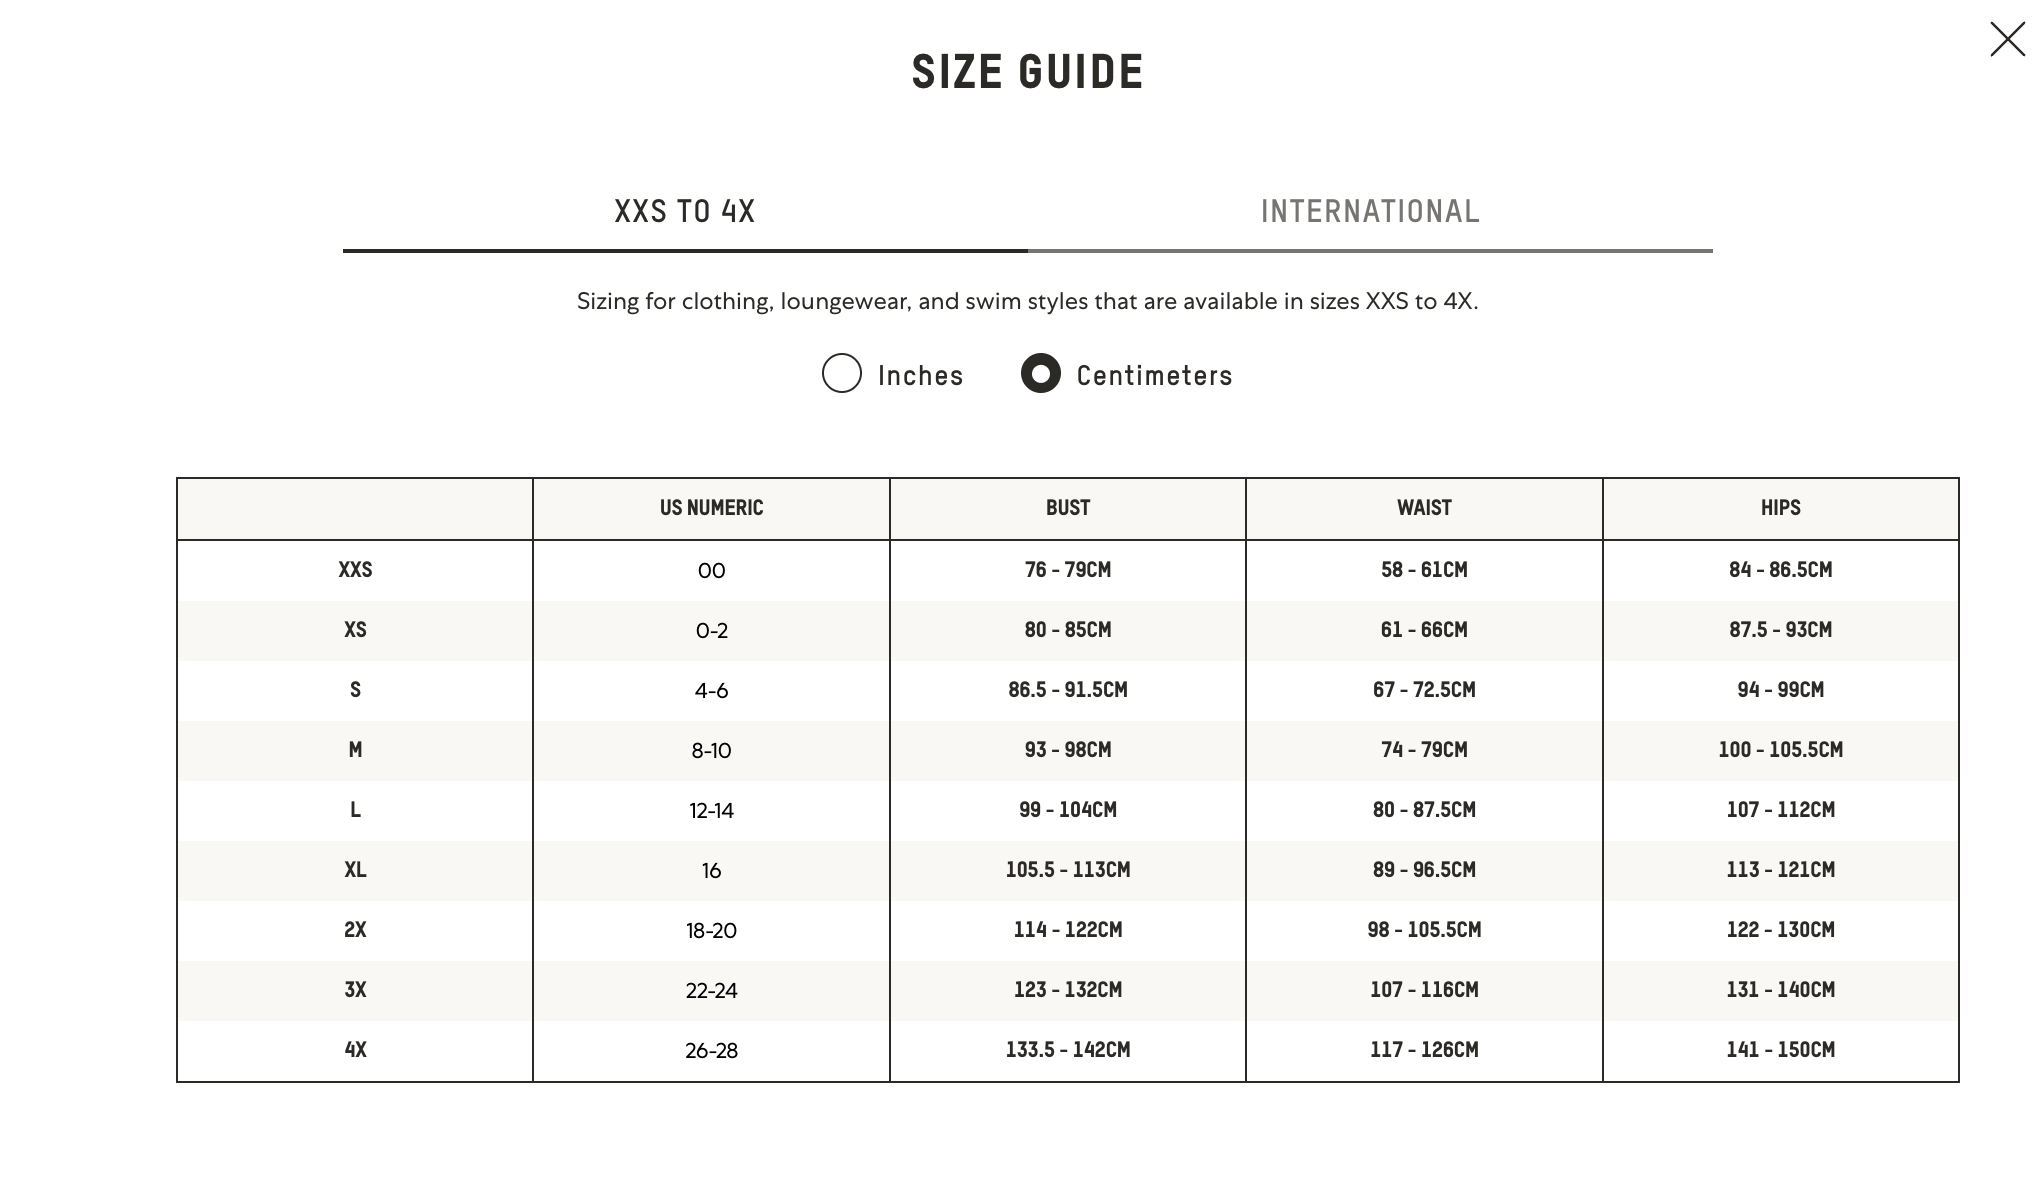Click the XL size row label

coord(355,870)
